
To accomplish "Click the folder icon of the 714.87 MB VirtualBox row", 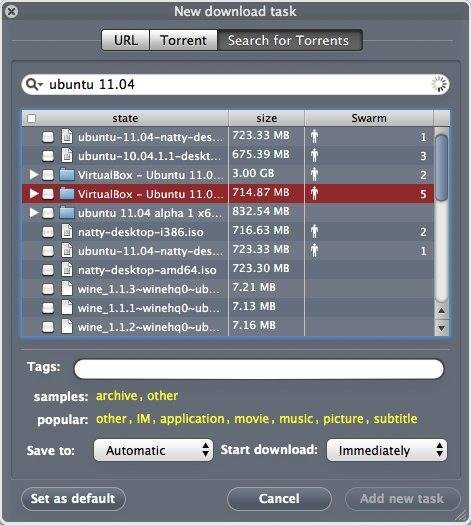I will click(x=67, y=194).
